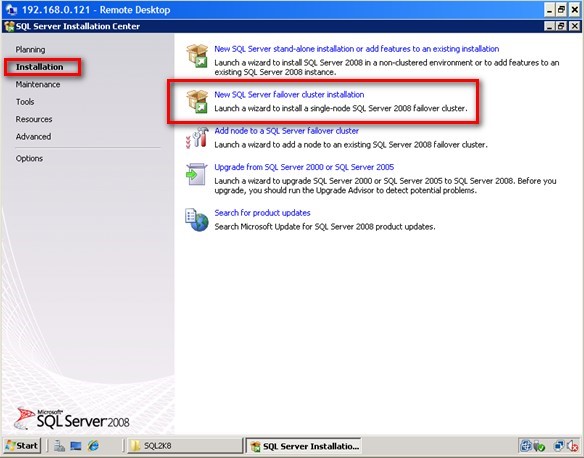Switch to the SQL2K8 folder taskbar button
The width and height of the screenshot is (584, 458).
184,446
